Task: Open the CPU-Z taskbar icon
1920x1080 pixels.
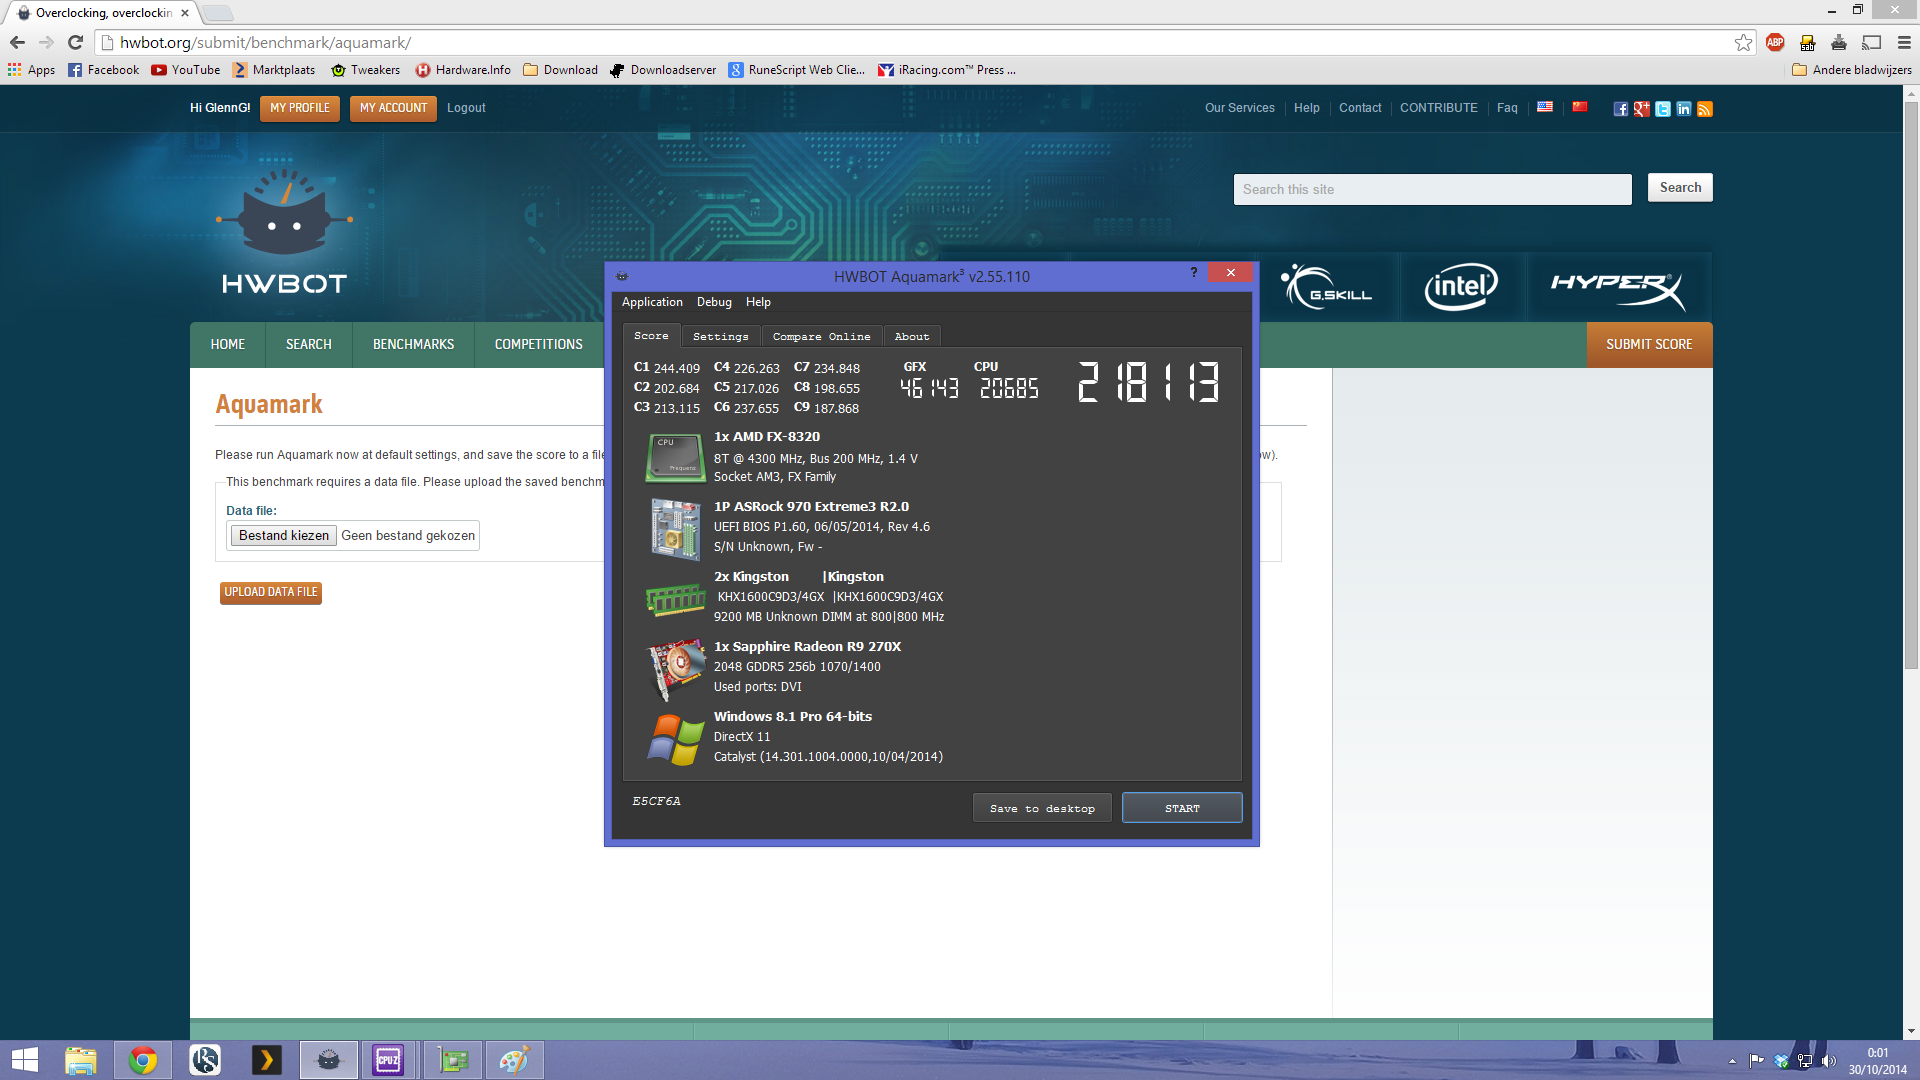Action: [388, 1060]
